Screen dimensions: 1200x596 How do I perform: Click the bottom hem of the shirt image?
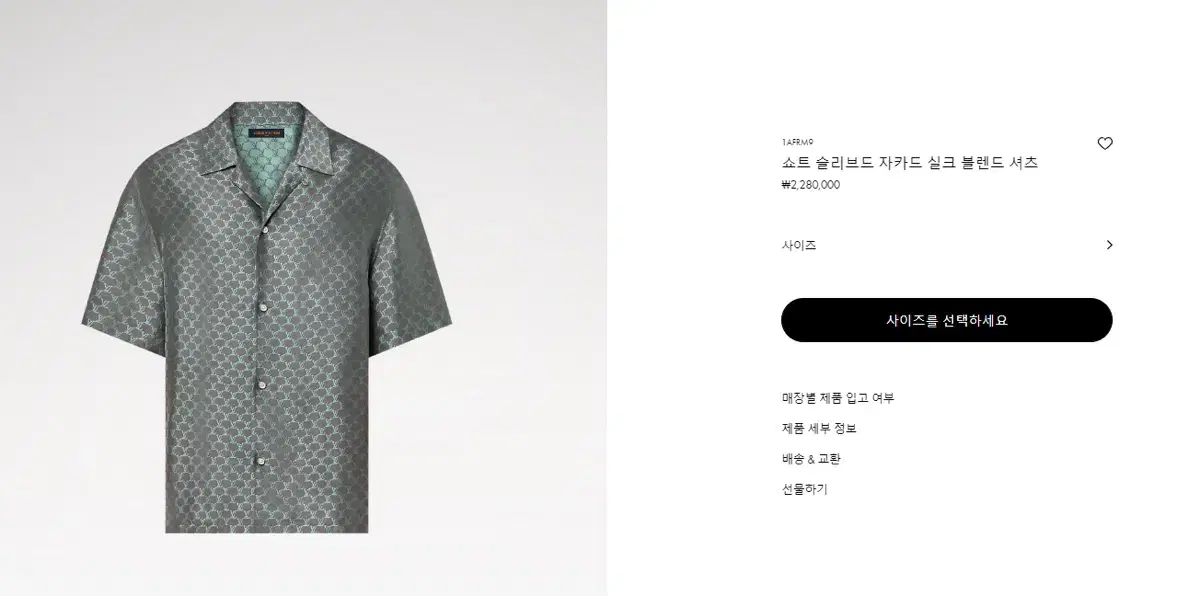268,525
